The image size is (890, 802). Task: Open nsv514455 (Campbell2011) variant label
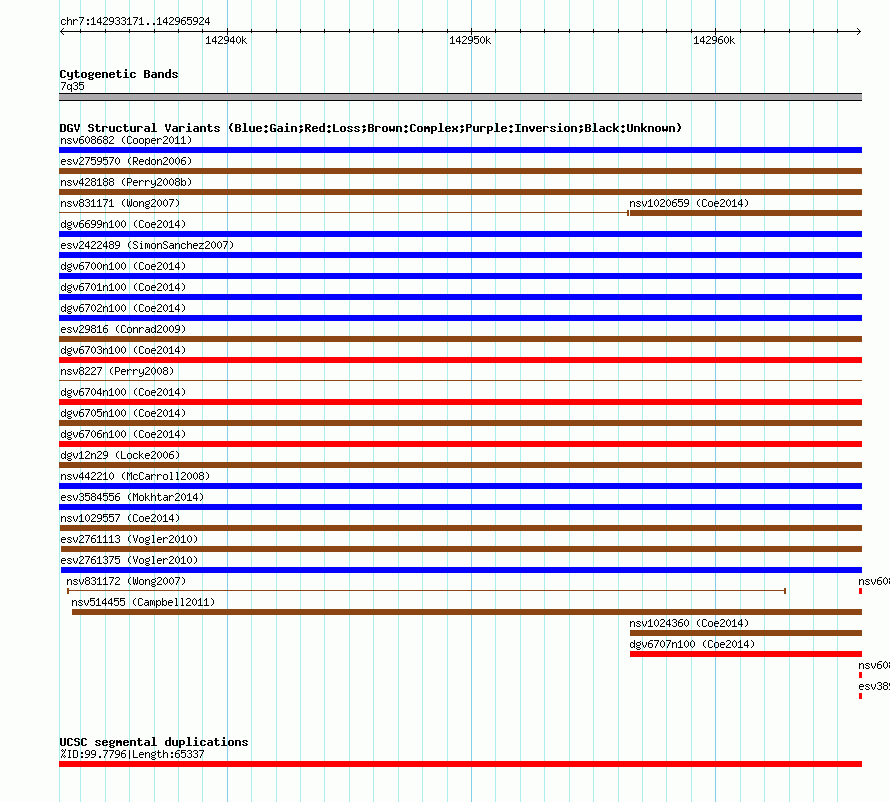coord(143,602)
